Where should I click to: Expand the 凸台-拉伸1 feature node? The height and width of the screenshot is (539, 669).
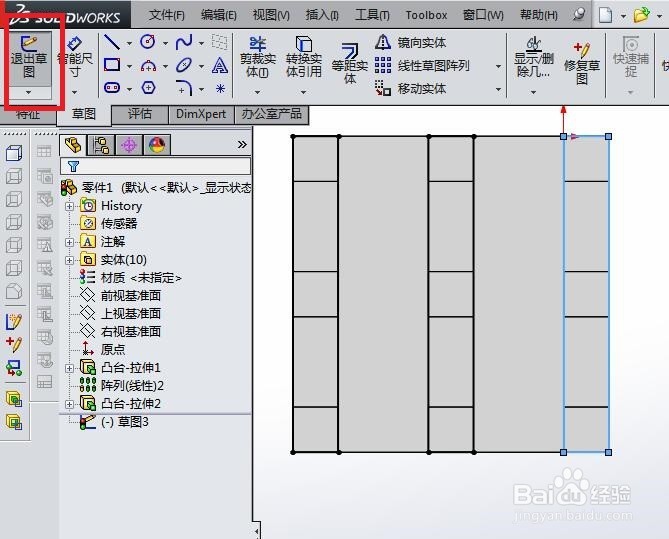click(x=69, y=368)
